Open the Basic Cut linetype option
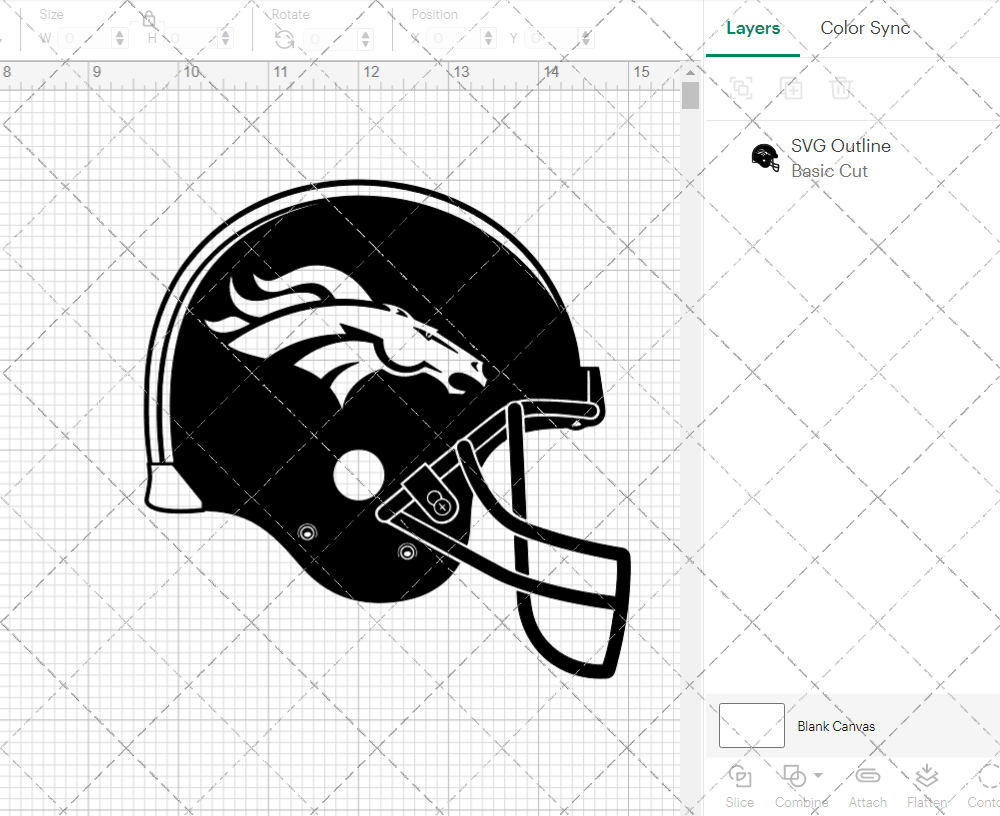The height and width of the screenshot is (816, 1000). point(830,171)
